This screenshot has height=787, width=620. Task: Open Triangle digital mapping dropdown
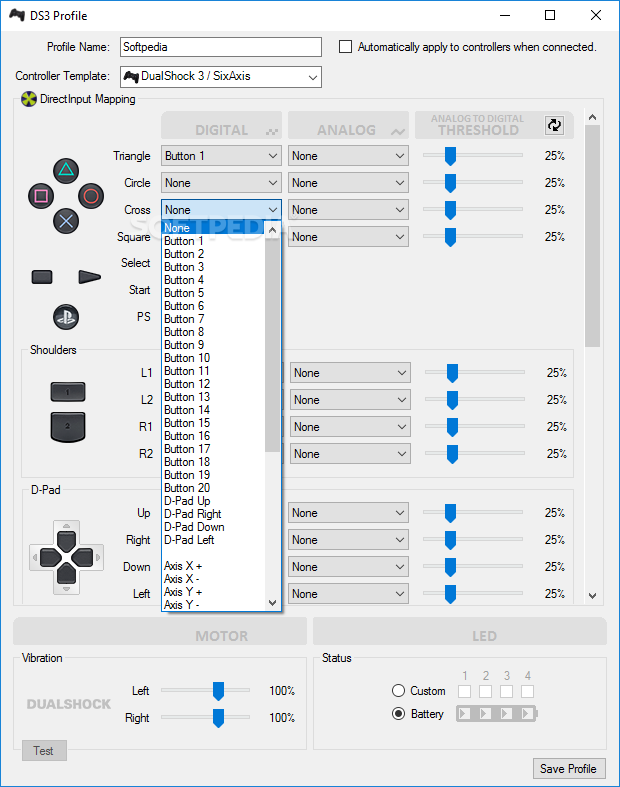click(221, 156)
